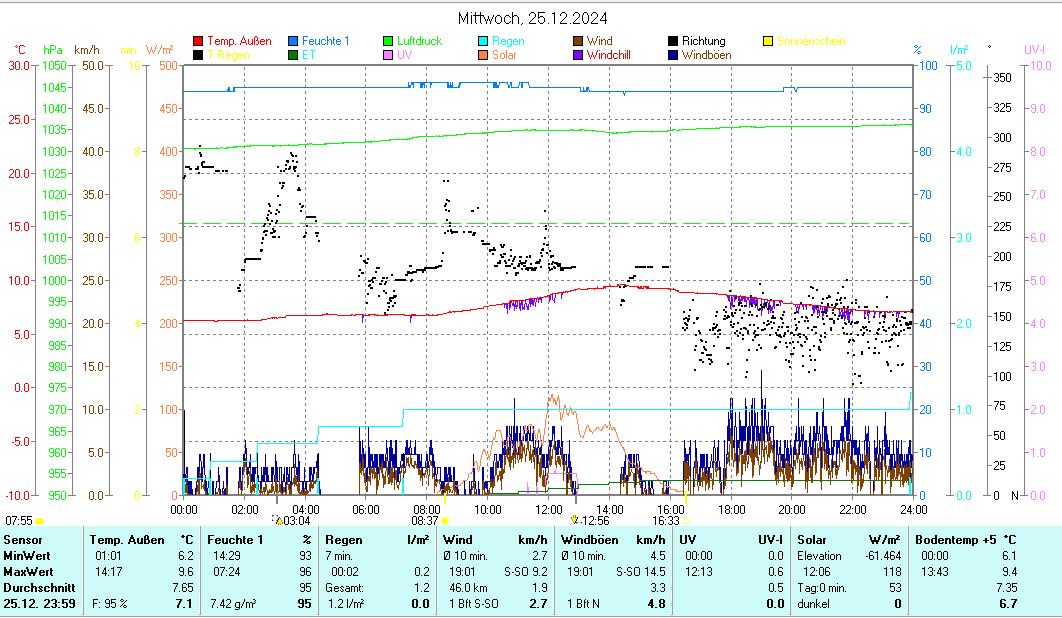Click the orange Solar legend swatch
1062x618 pixels.
482,55
